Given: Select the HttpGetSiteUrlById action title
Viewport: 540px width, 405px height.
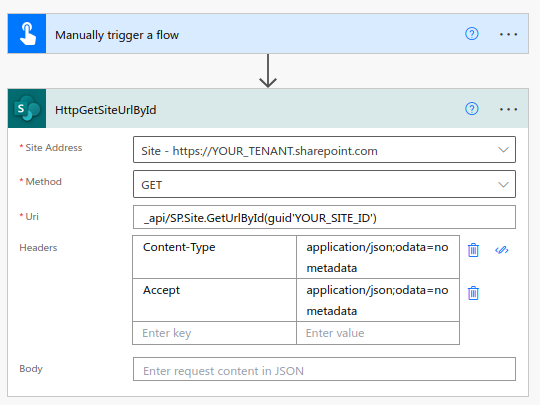Looking at the screenshot, I should click(x=106, y=110).
